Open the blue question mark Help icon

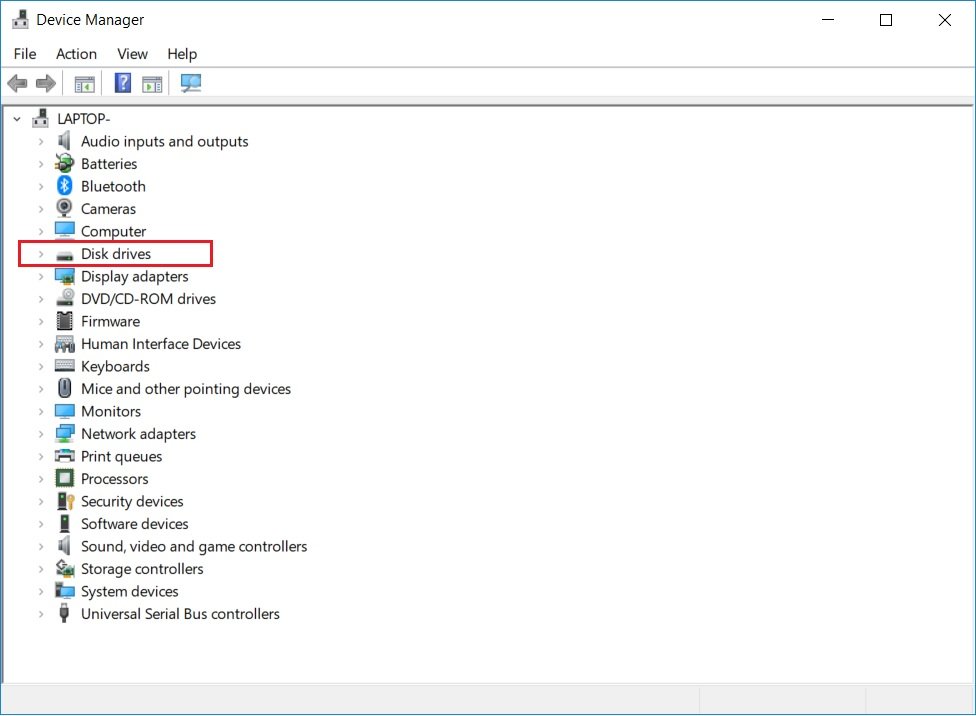[x=123, y=83]
